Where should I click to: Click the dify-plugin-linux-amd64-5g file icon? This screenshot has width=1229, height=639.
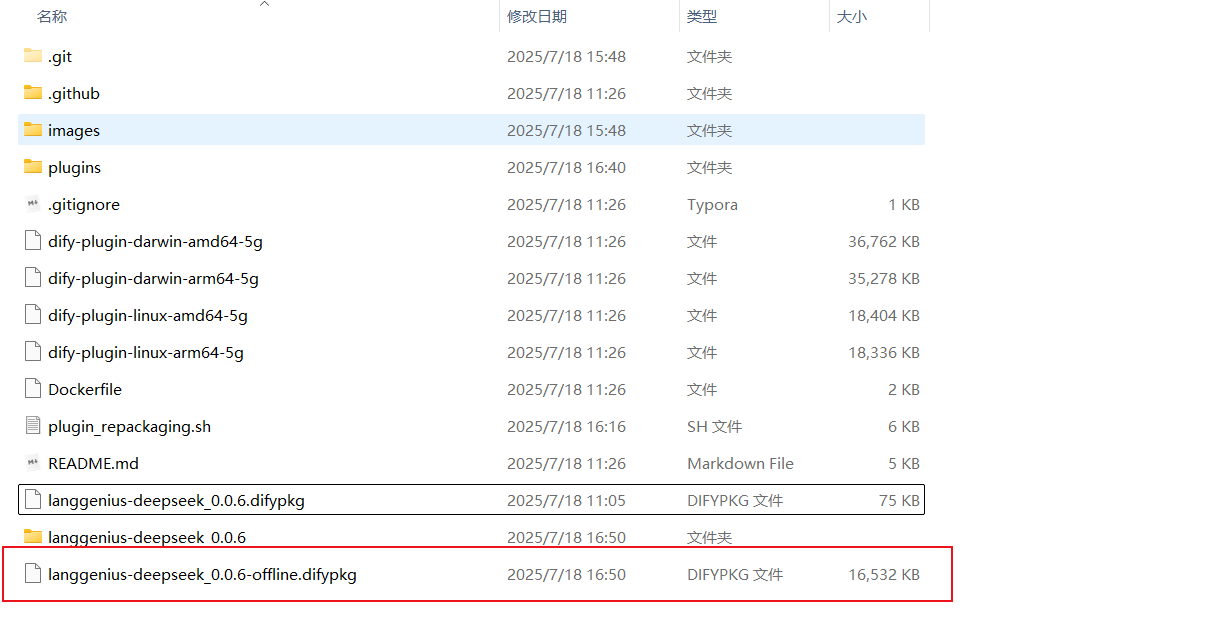pos(33,315)
